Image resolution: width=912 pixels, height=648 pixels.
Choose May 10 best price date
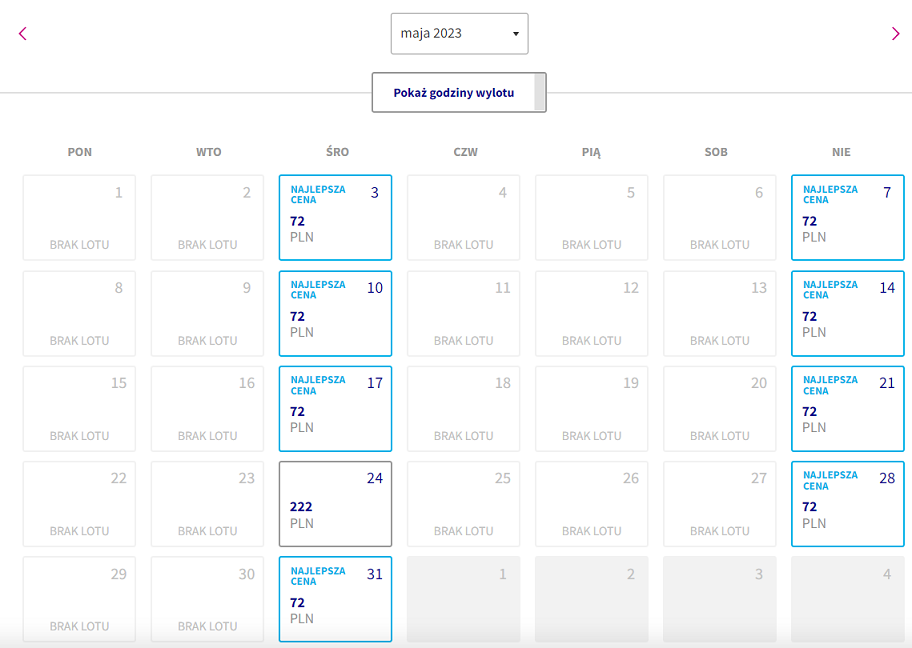point(336,314)
